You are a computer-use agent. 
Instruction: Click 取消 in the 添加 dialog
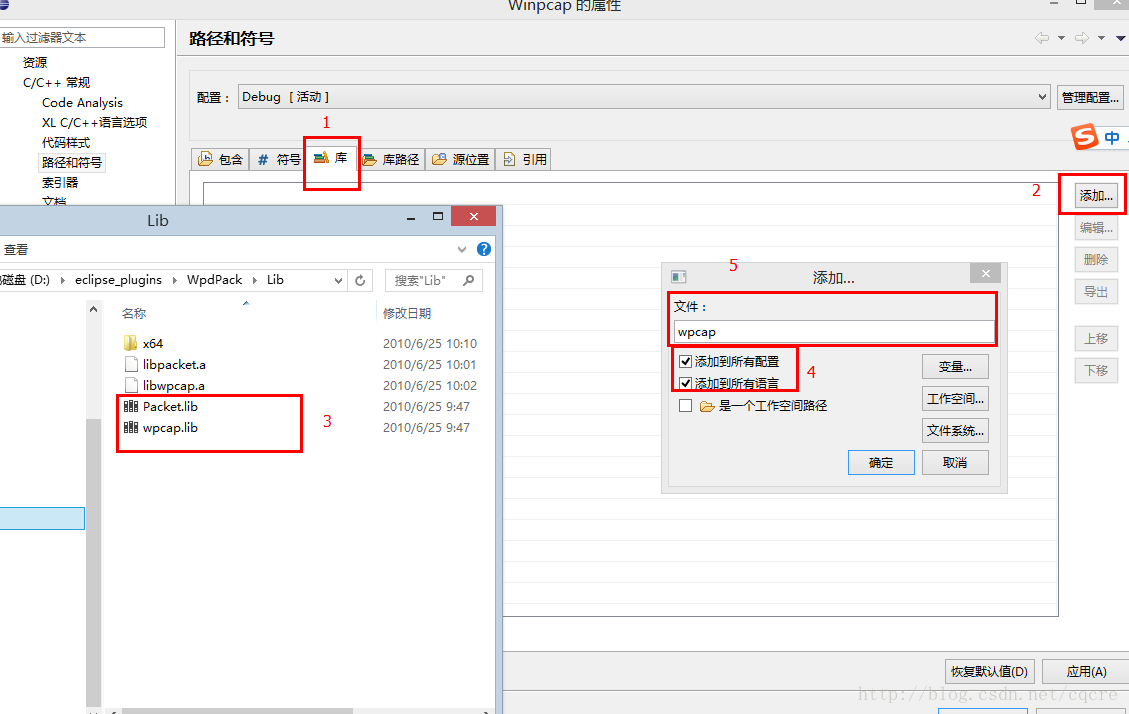pyautogui.click(x=955, y=463)
